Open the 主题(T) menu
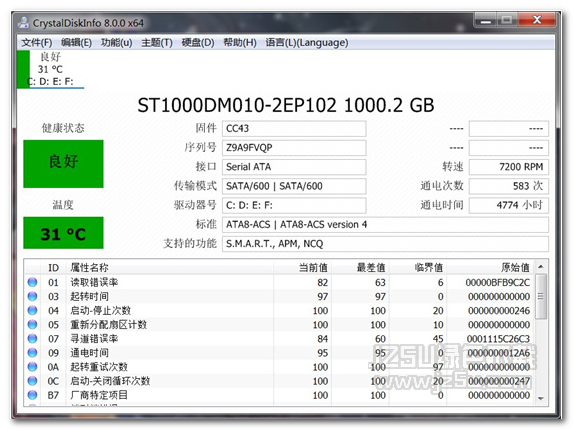 click(157, 43)
